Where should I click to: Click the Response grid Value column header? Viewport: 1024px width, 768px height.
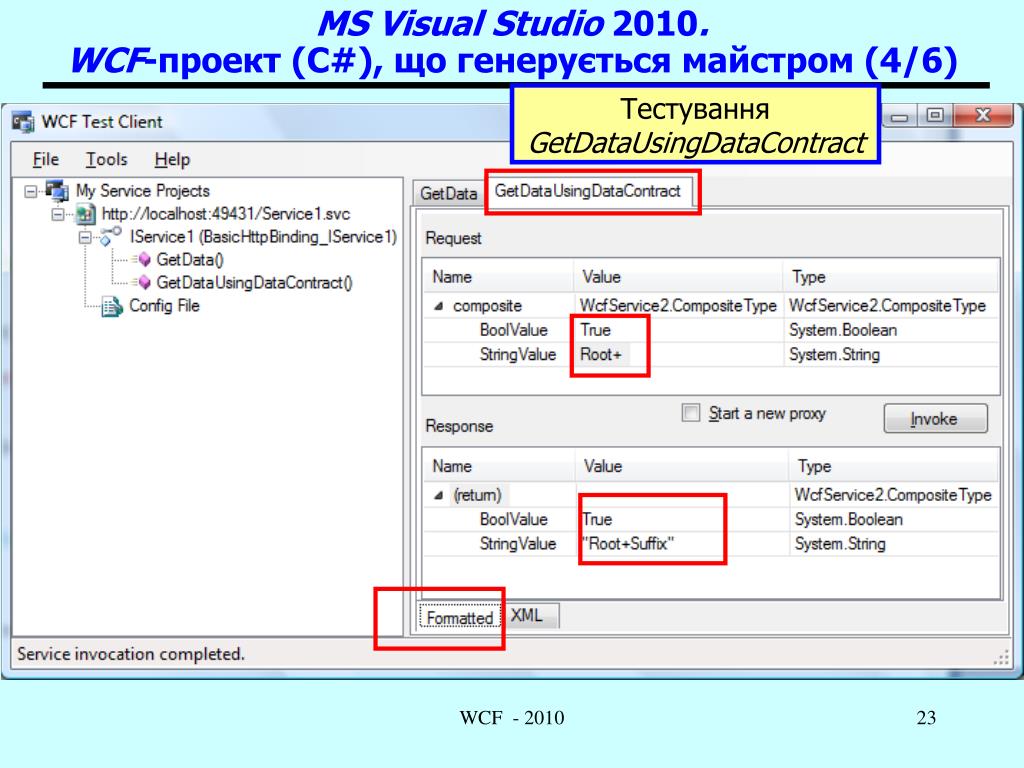coord(682,466)
